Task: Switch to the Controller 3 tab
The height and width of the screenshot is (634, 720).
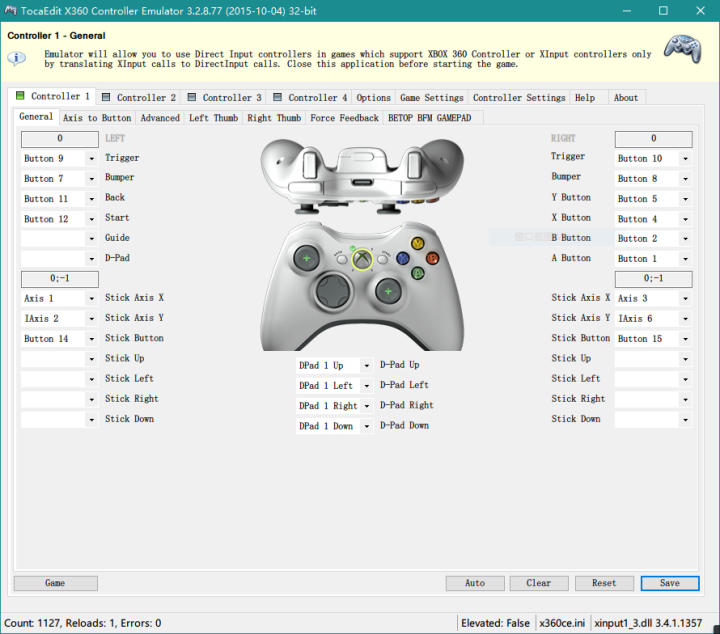Action: tap(225, 97)
